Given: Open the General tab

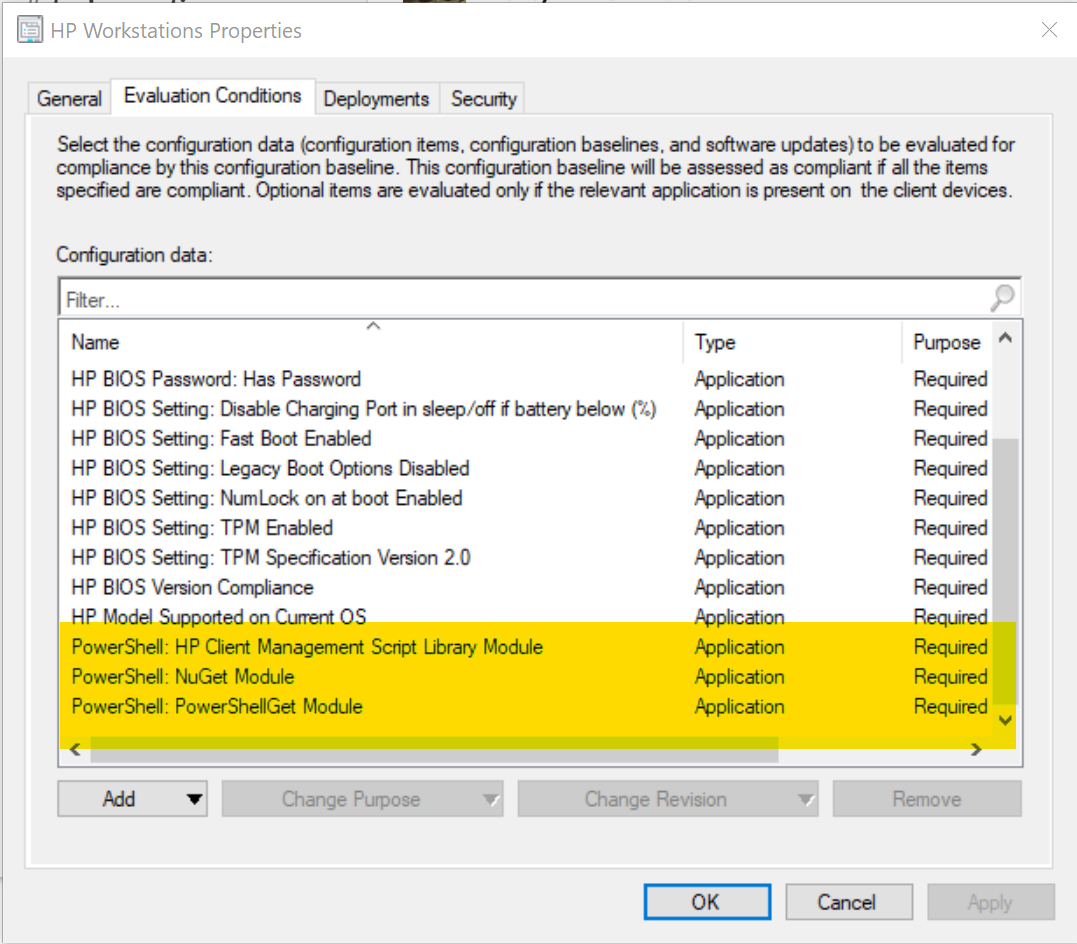Looking at the screenshot, I should (x=68, y=98).
